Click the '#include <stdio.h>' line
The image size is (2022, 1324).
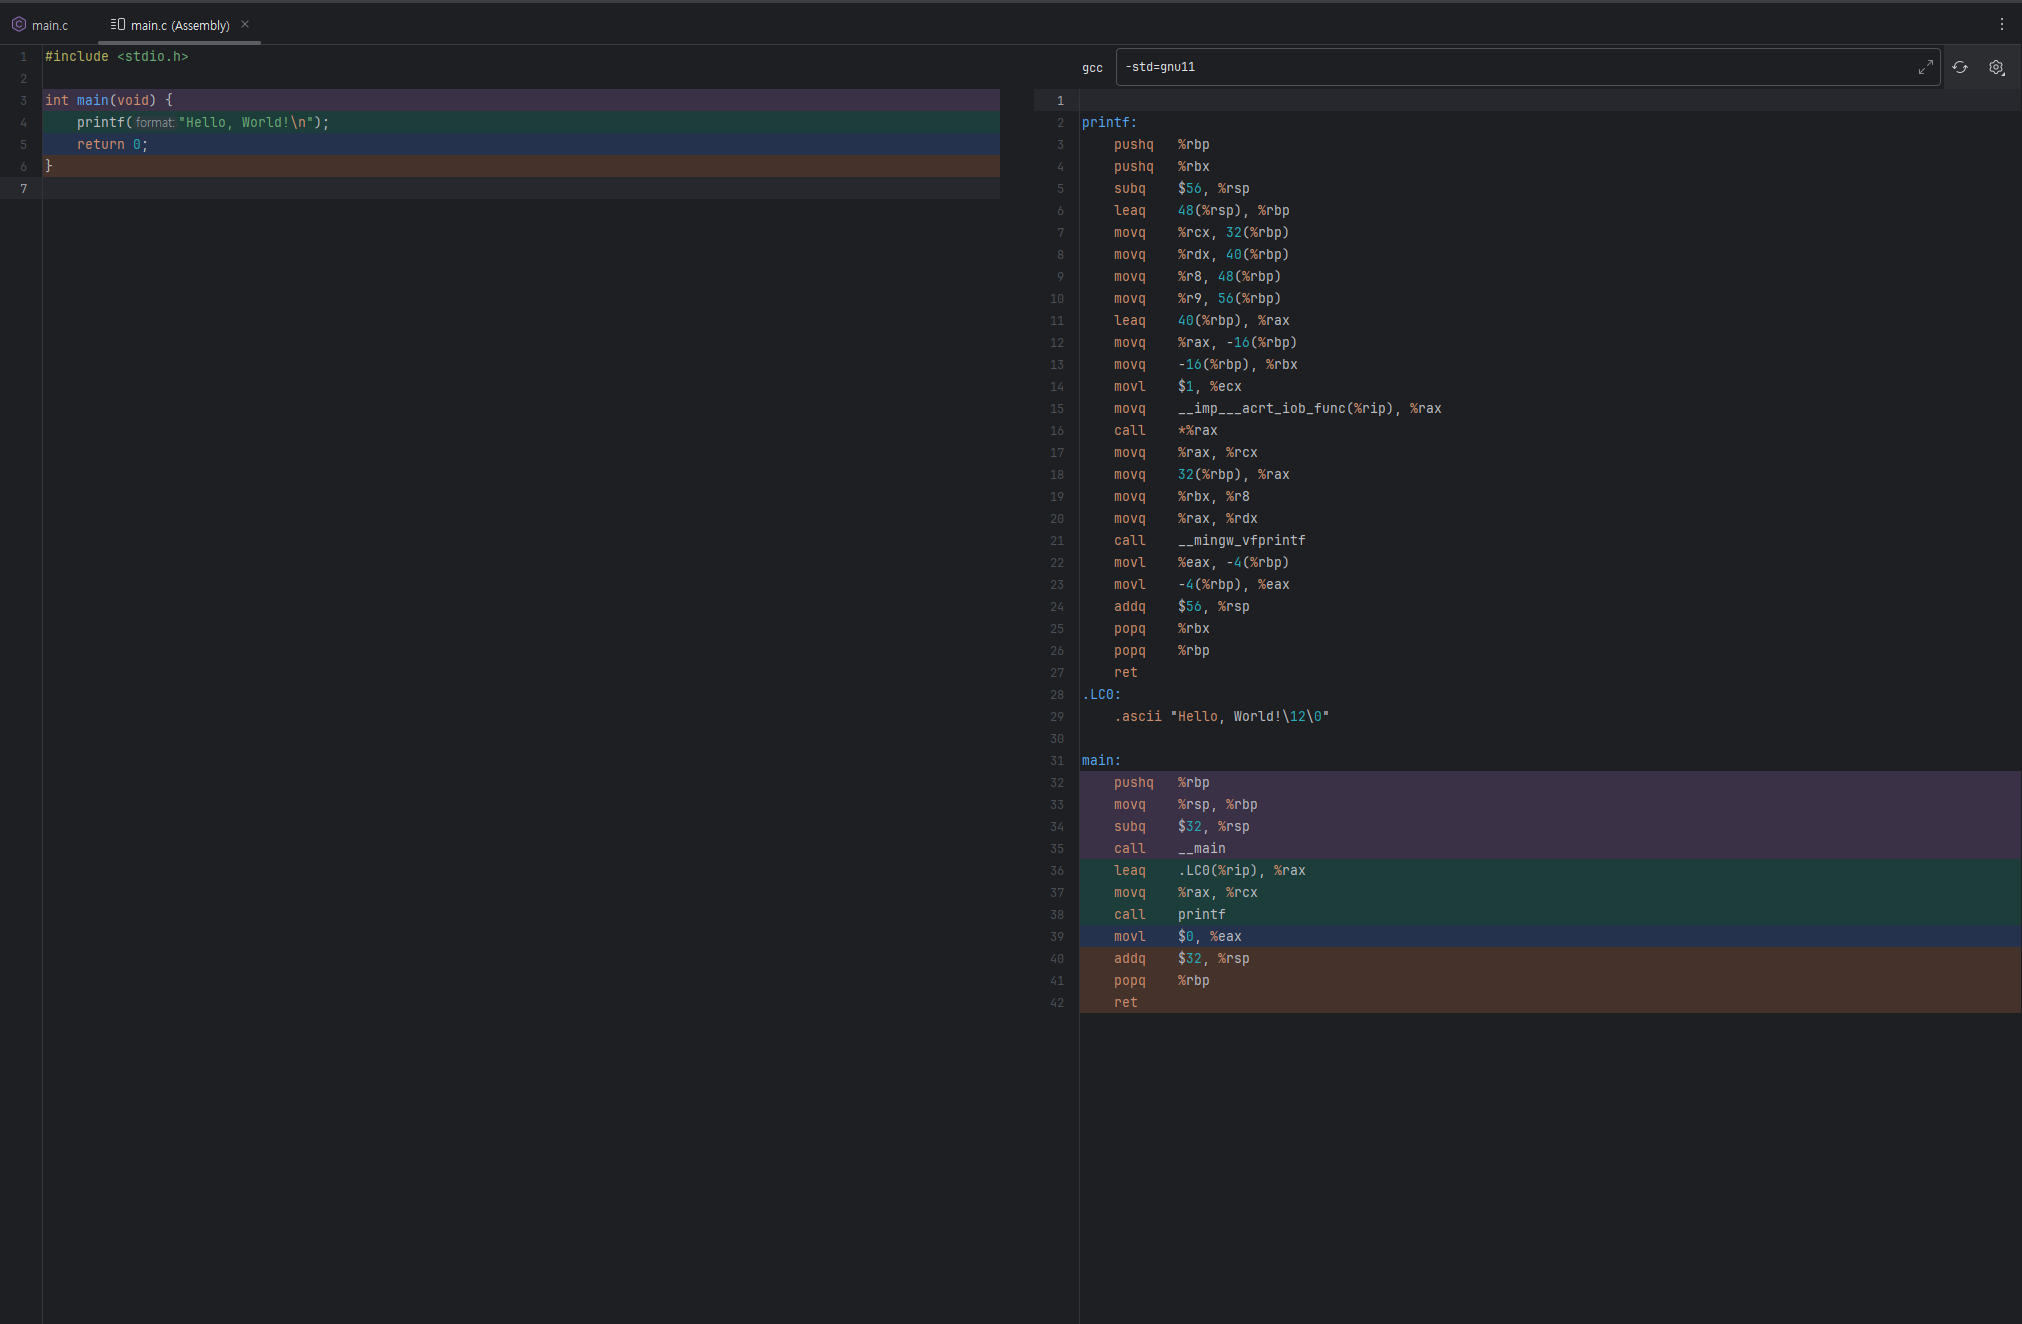click(116, 56)
